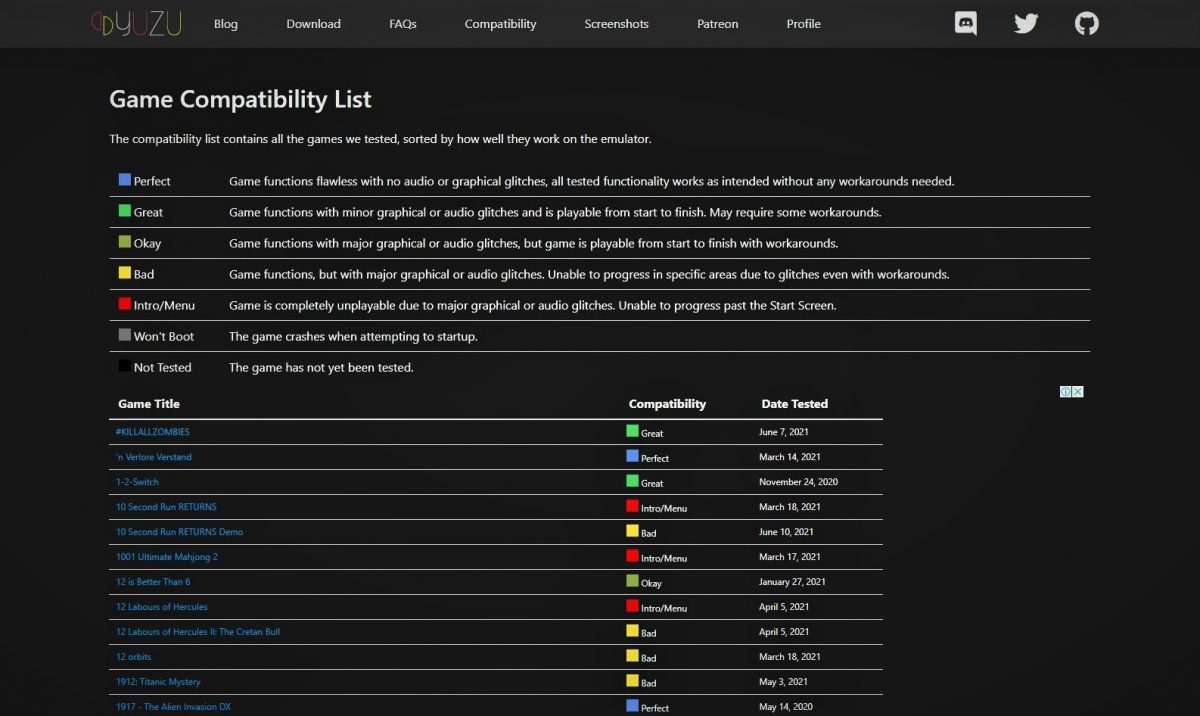Click Intro/Menu rating for 10 Second Run RETURNS

[657, 507]
